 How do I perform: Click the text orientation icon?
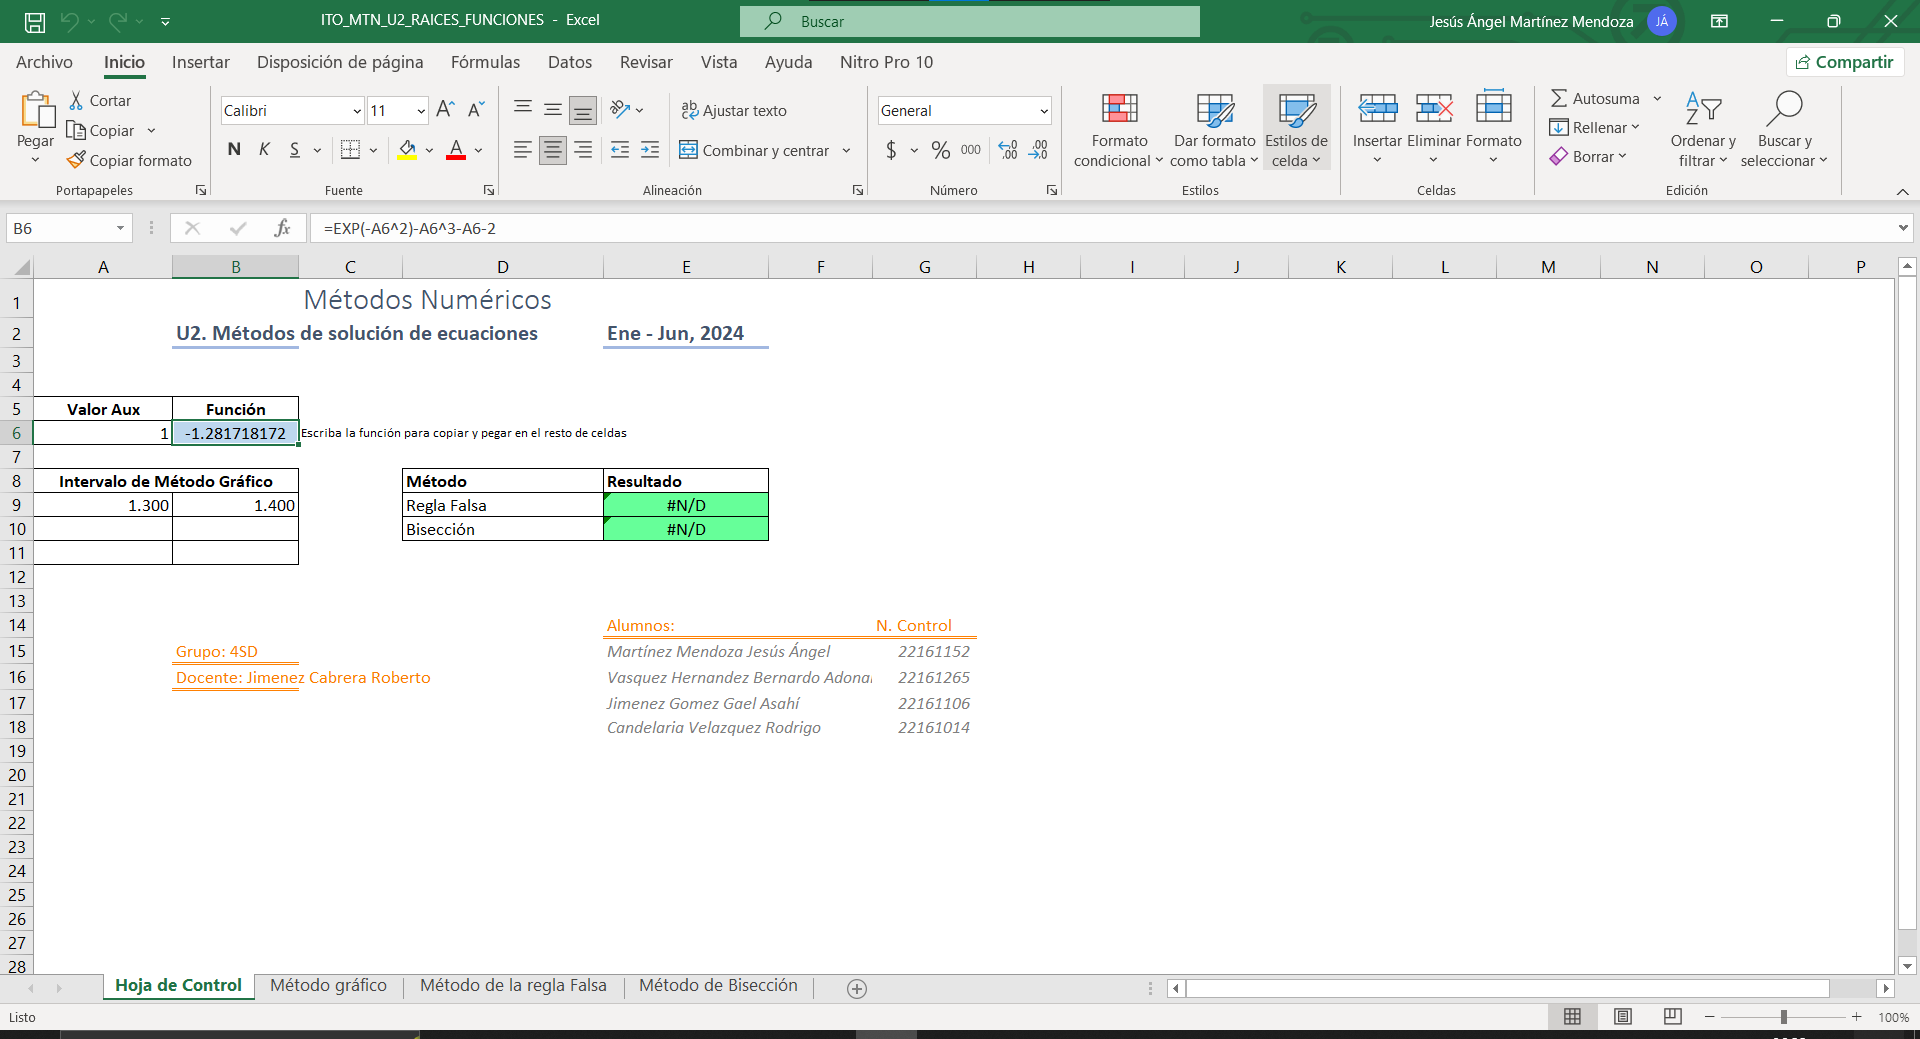(620, 110)
